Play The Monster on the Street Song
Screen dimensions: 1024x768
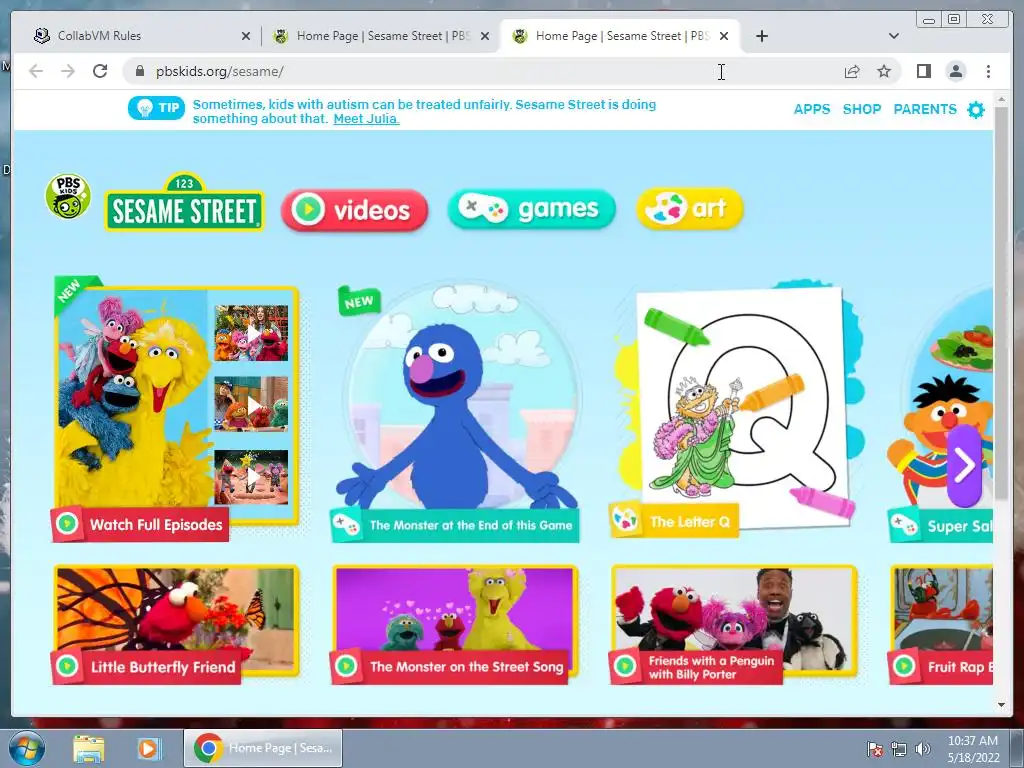click(x=455, y=624)
